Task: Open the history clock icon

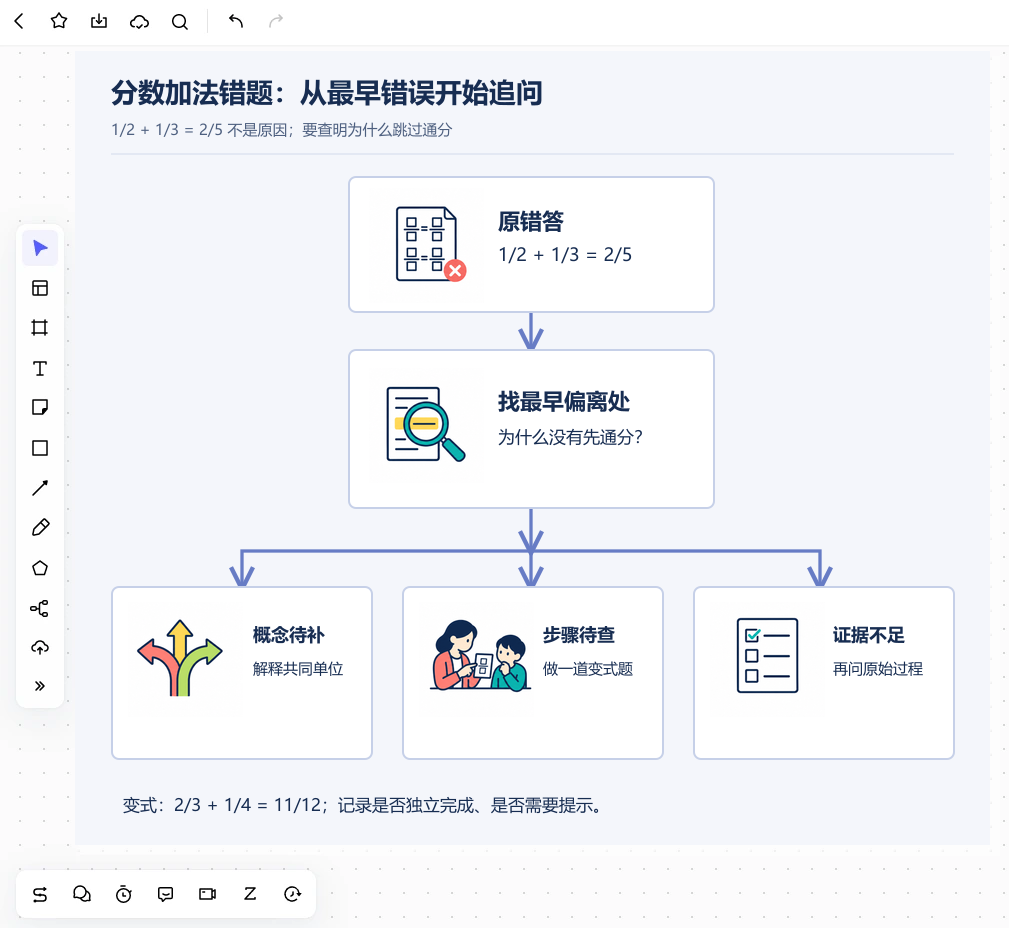Action: tap(292, 894)
